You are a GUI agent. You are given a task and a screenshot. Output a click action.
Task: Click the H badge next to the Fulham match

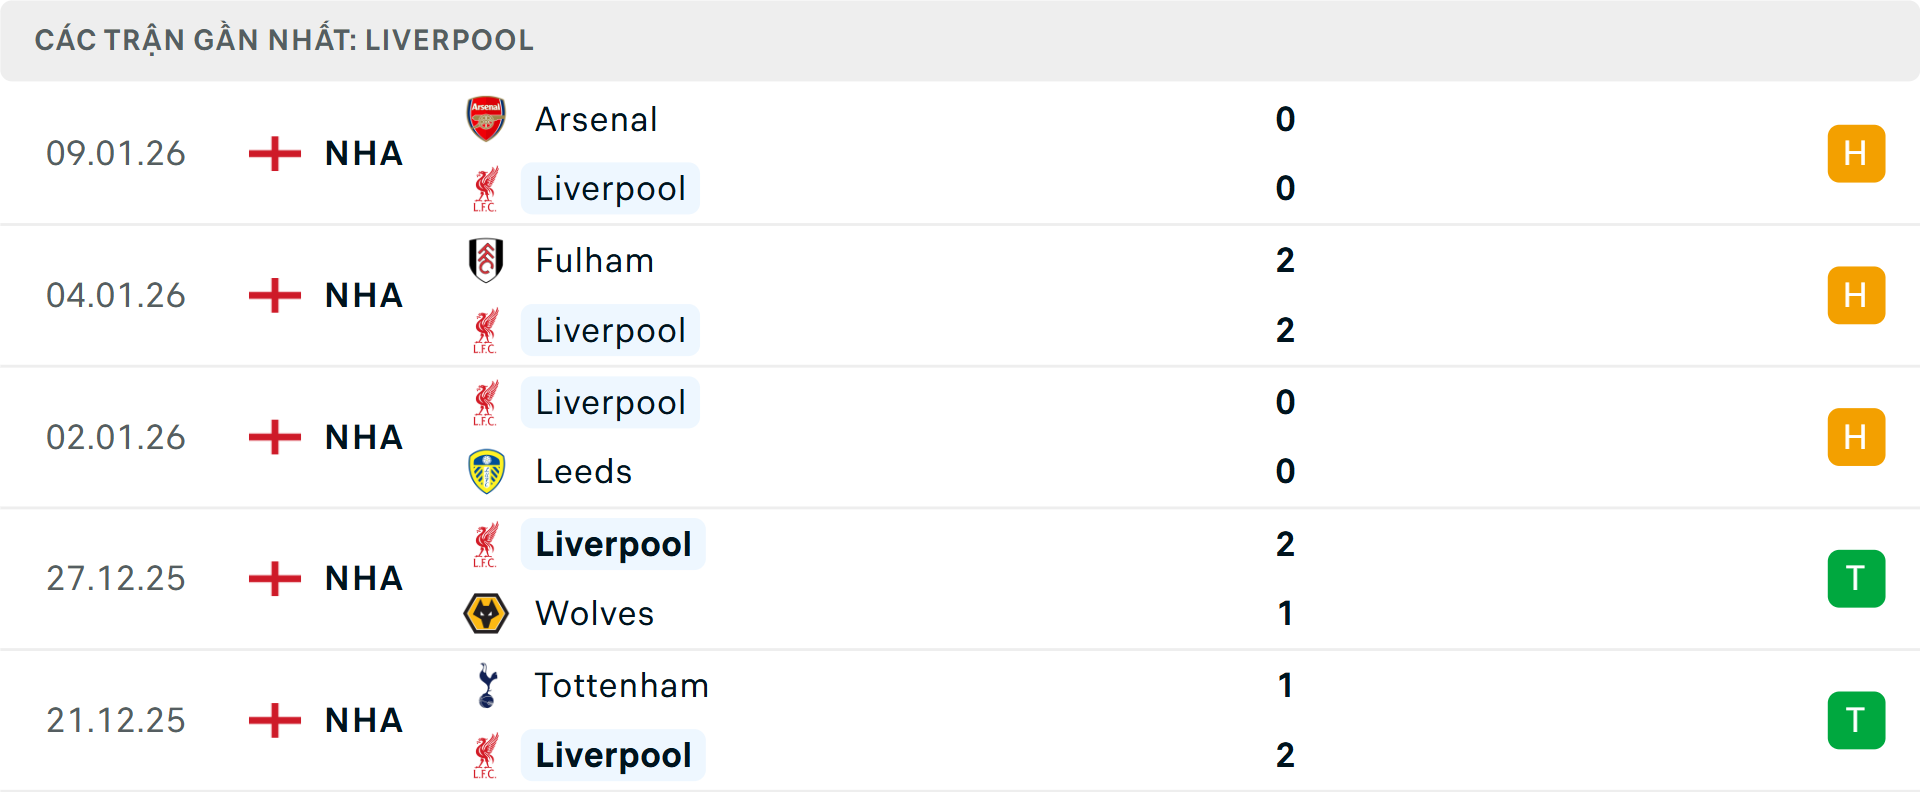pos(1856,295)
